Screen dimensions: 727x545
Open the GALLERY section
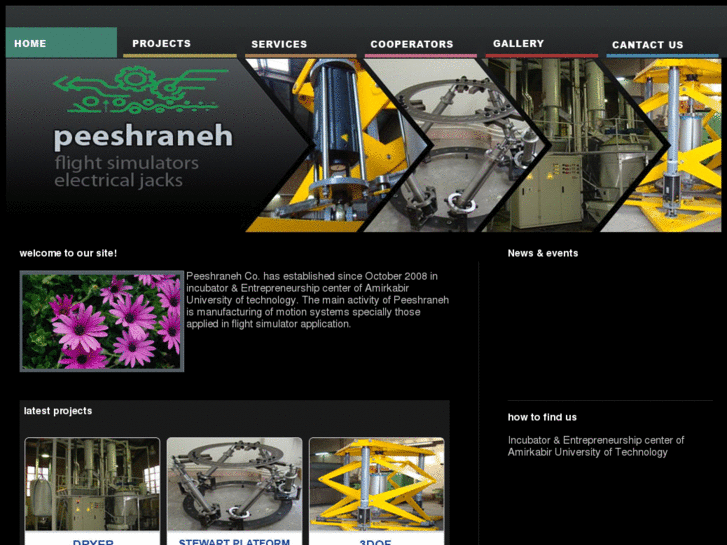pyautogui.click(x=542, y=44)
